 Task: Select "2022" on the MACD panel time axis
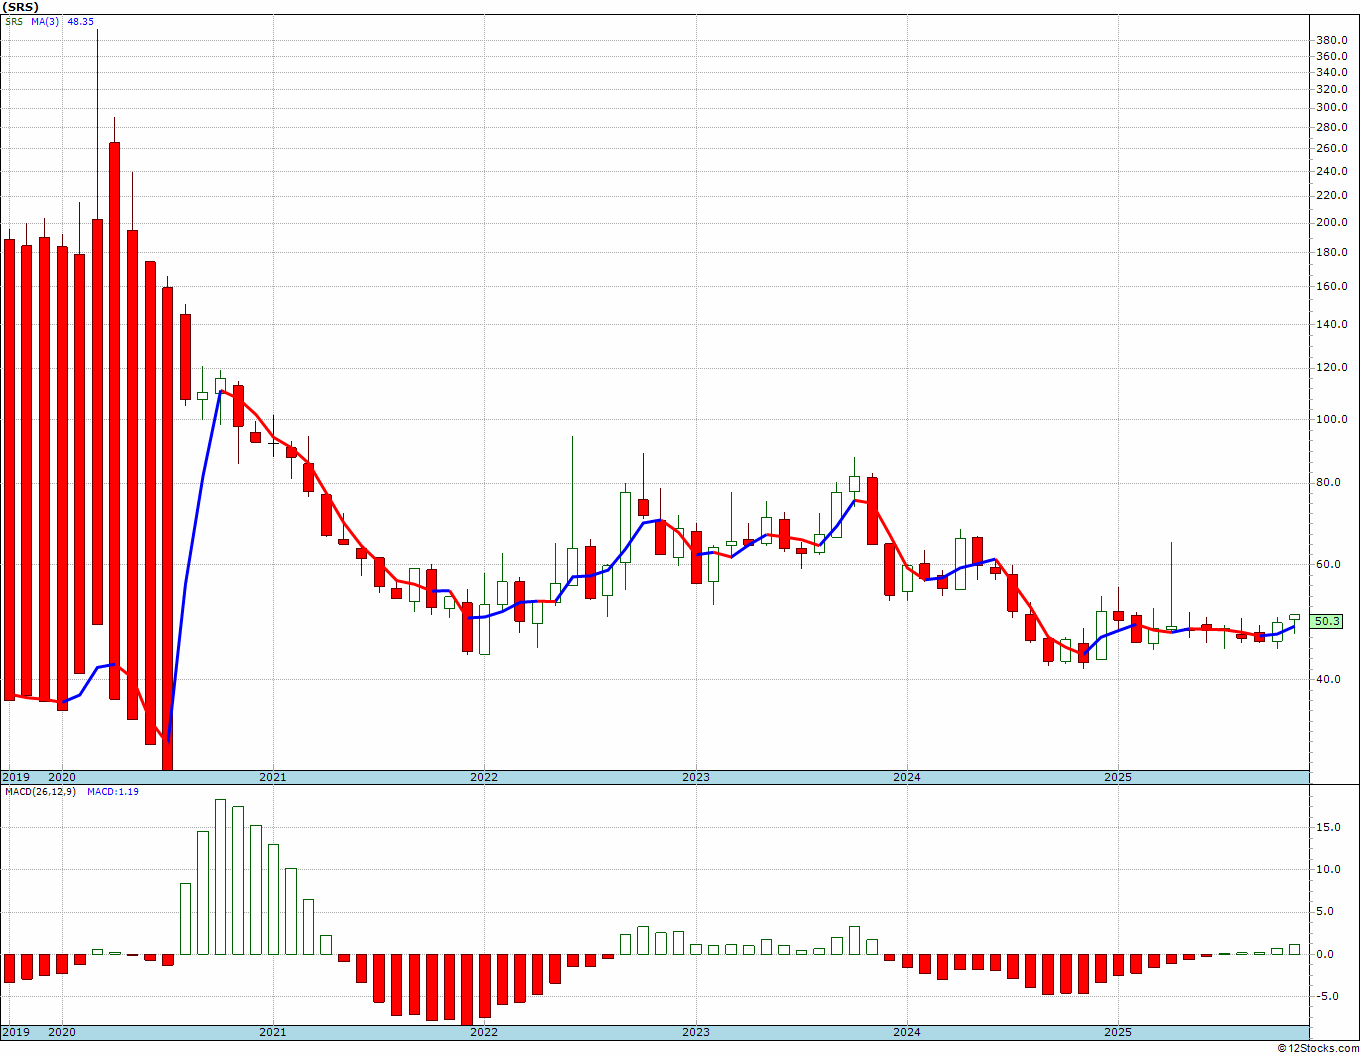[484, 1032]
